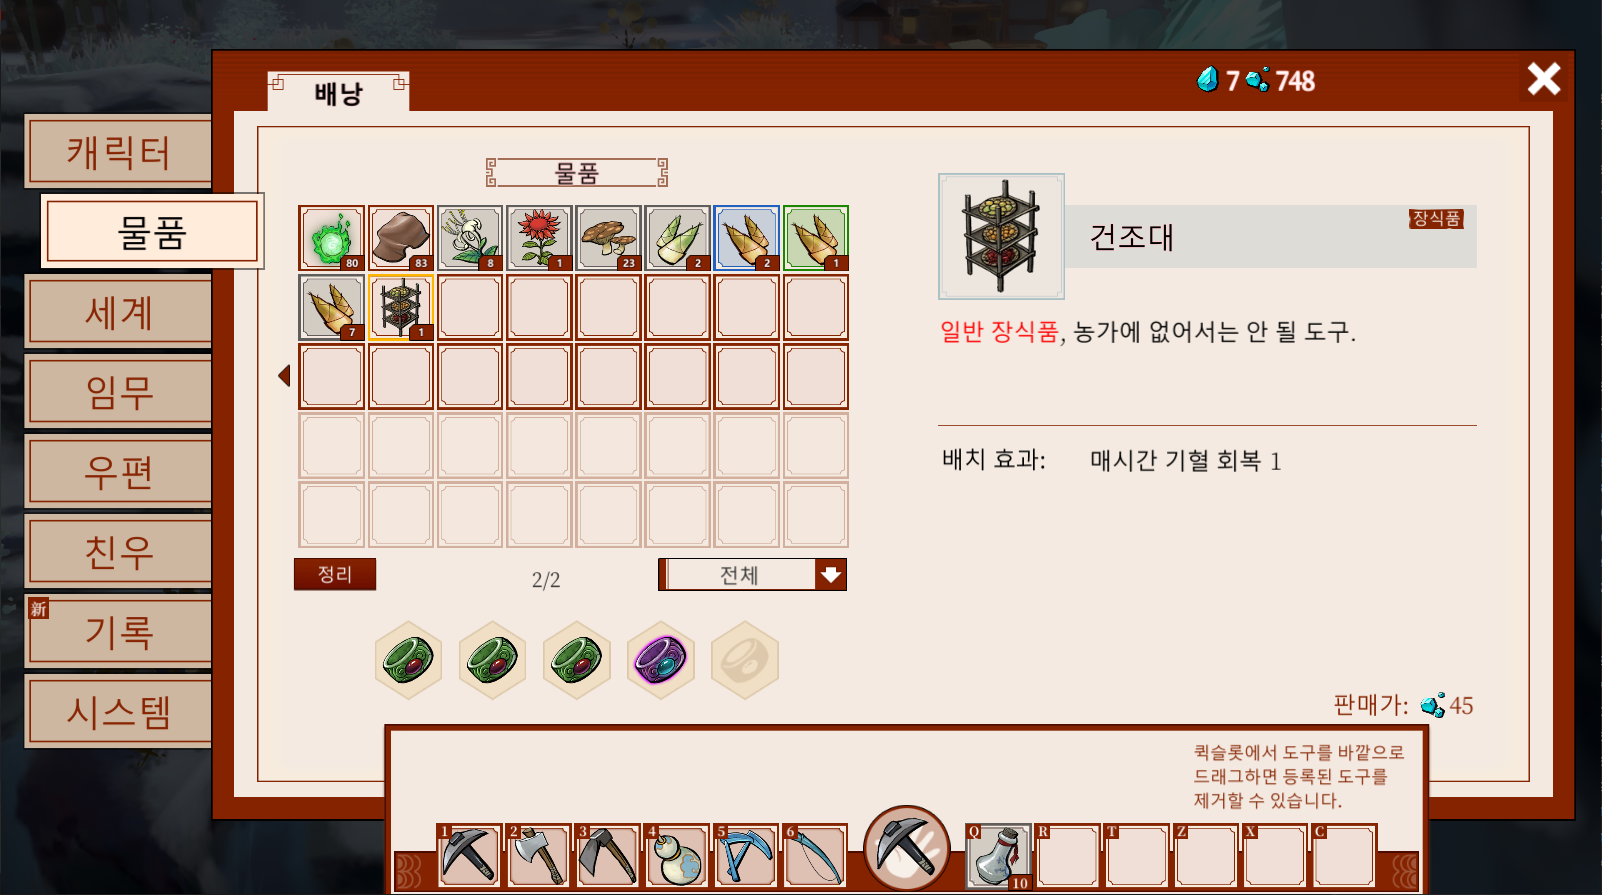
Task: Click the purple ring equipment slot
Action: pos(661,660)
